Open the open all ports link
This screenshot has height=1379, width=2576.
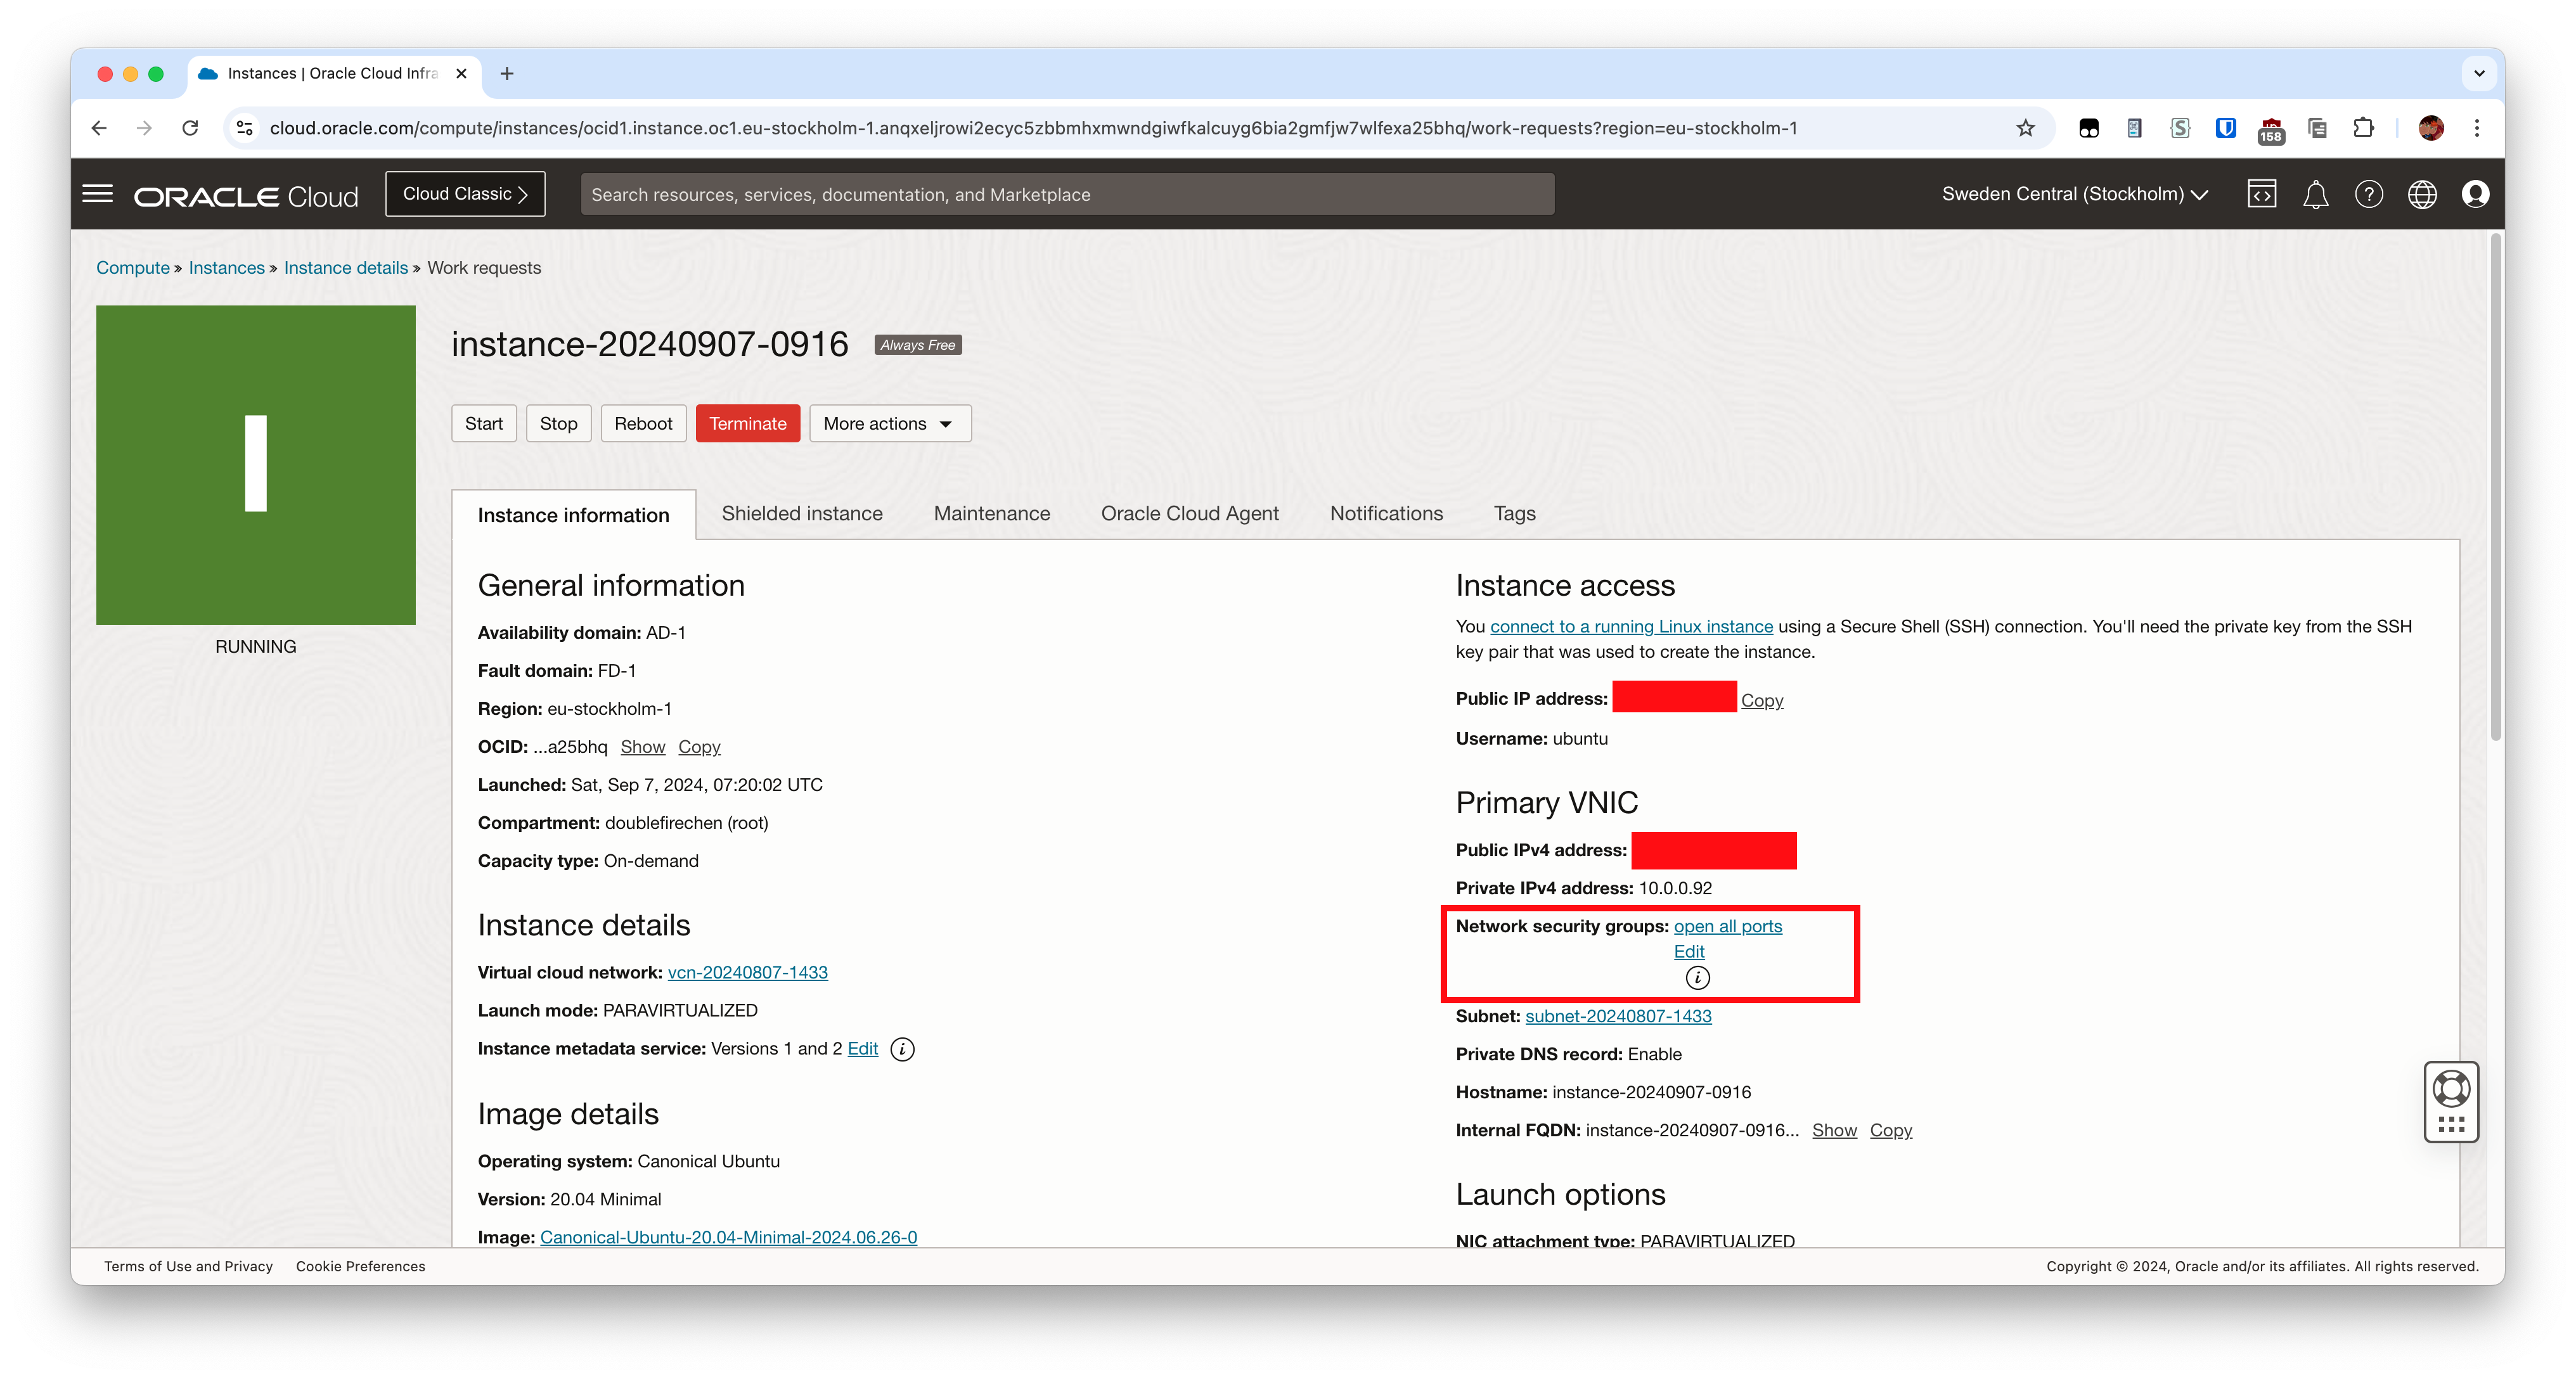[1727, 927]
